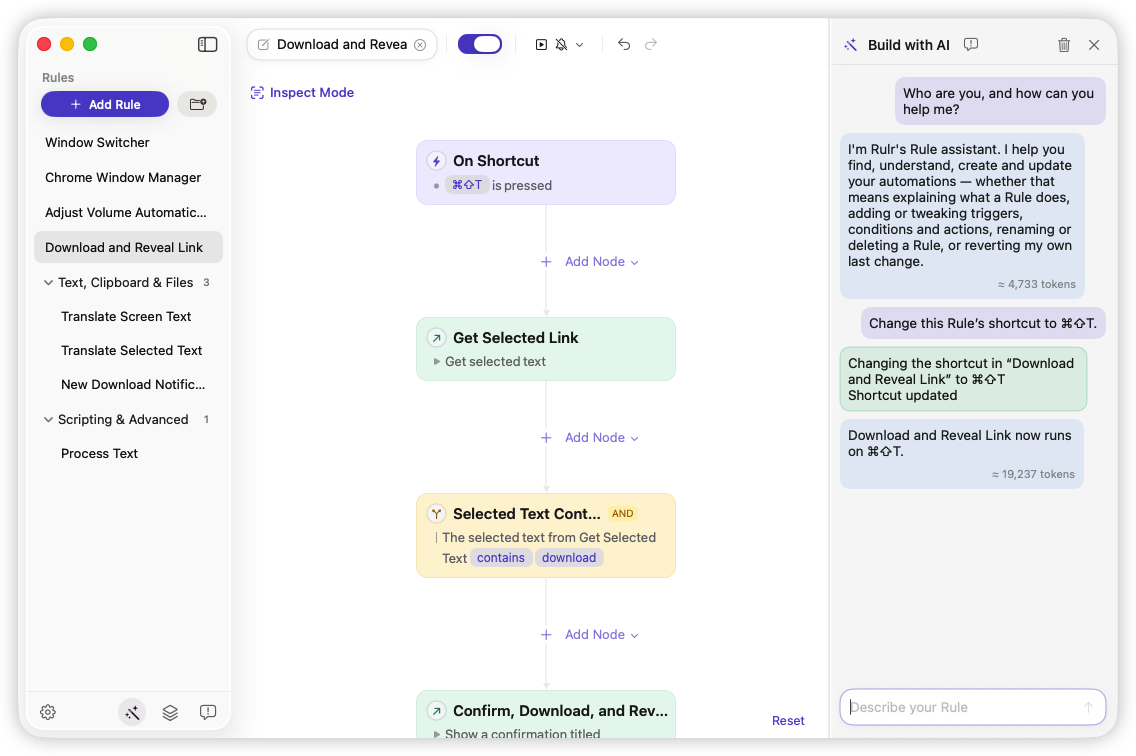Click the Inspect Mode link

(312, 93)
